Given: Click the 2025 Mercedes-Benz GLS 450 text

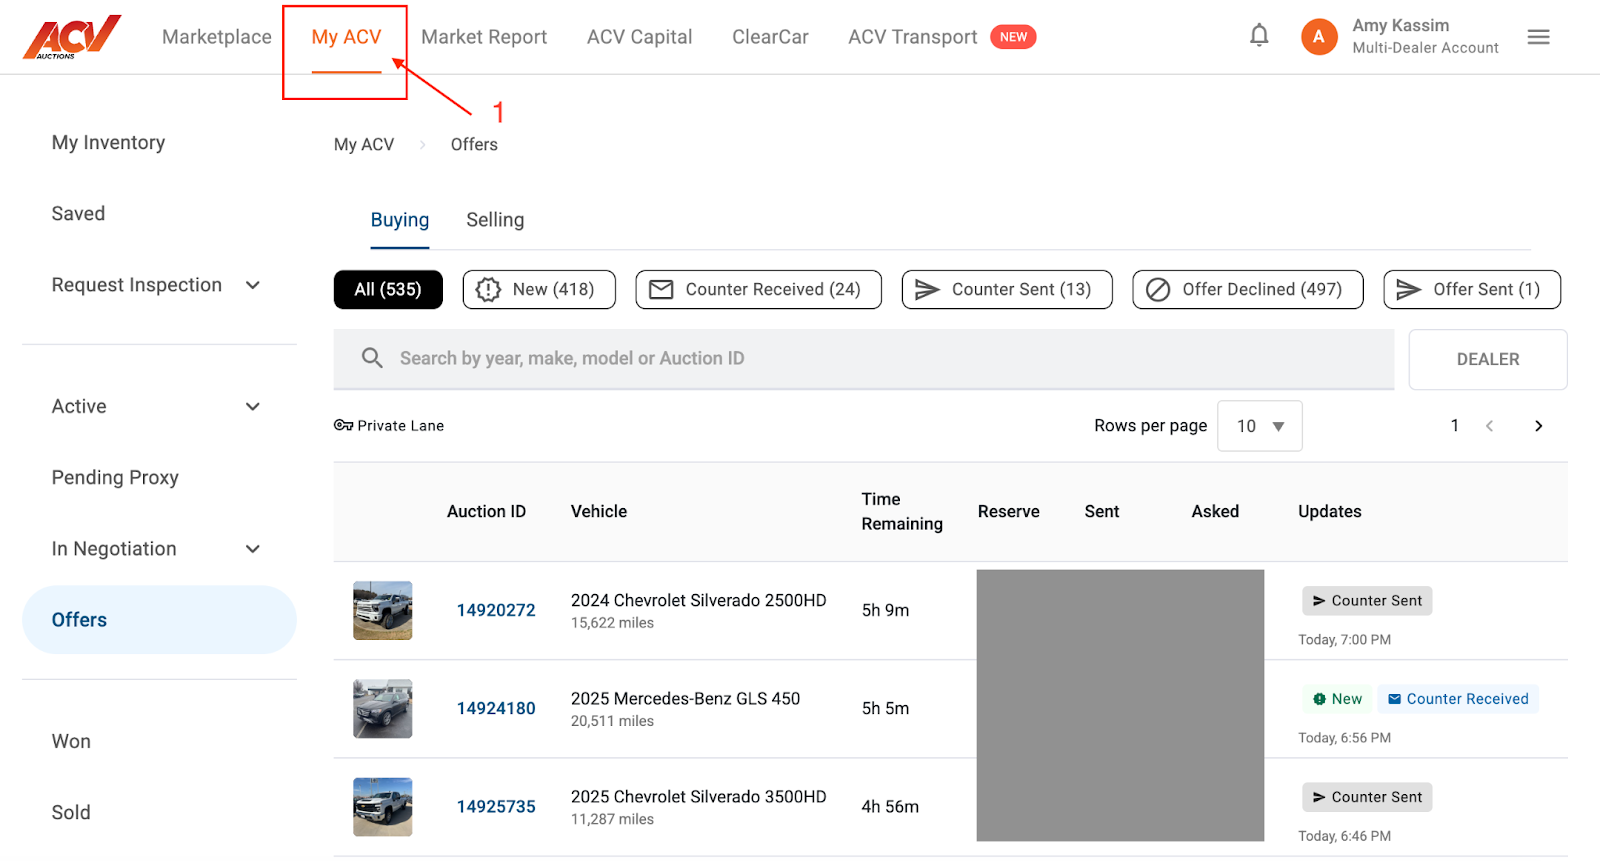Looking at the screenshot, I should coord(685,698).
